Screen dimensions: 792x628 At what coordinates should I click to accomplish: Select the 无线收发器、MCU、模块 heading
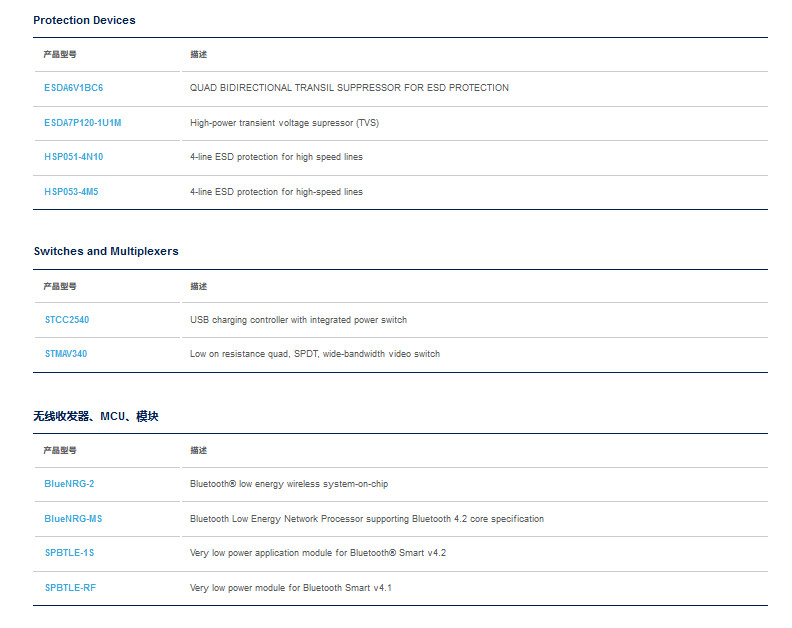pos(96,416)
